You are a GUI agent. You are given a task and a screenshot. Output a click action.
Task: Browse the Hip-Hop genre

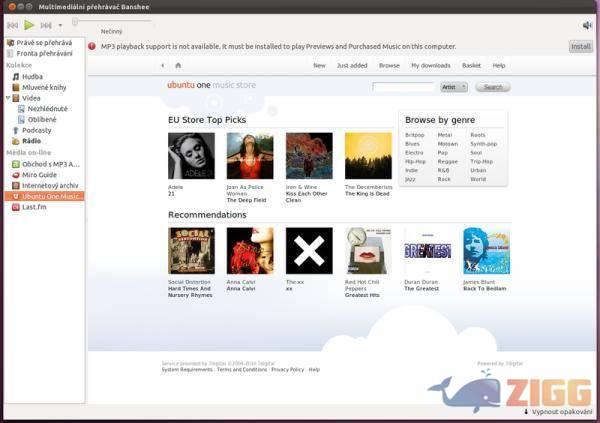[415, 161]
